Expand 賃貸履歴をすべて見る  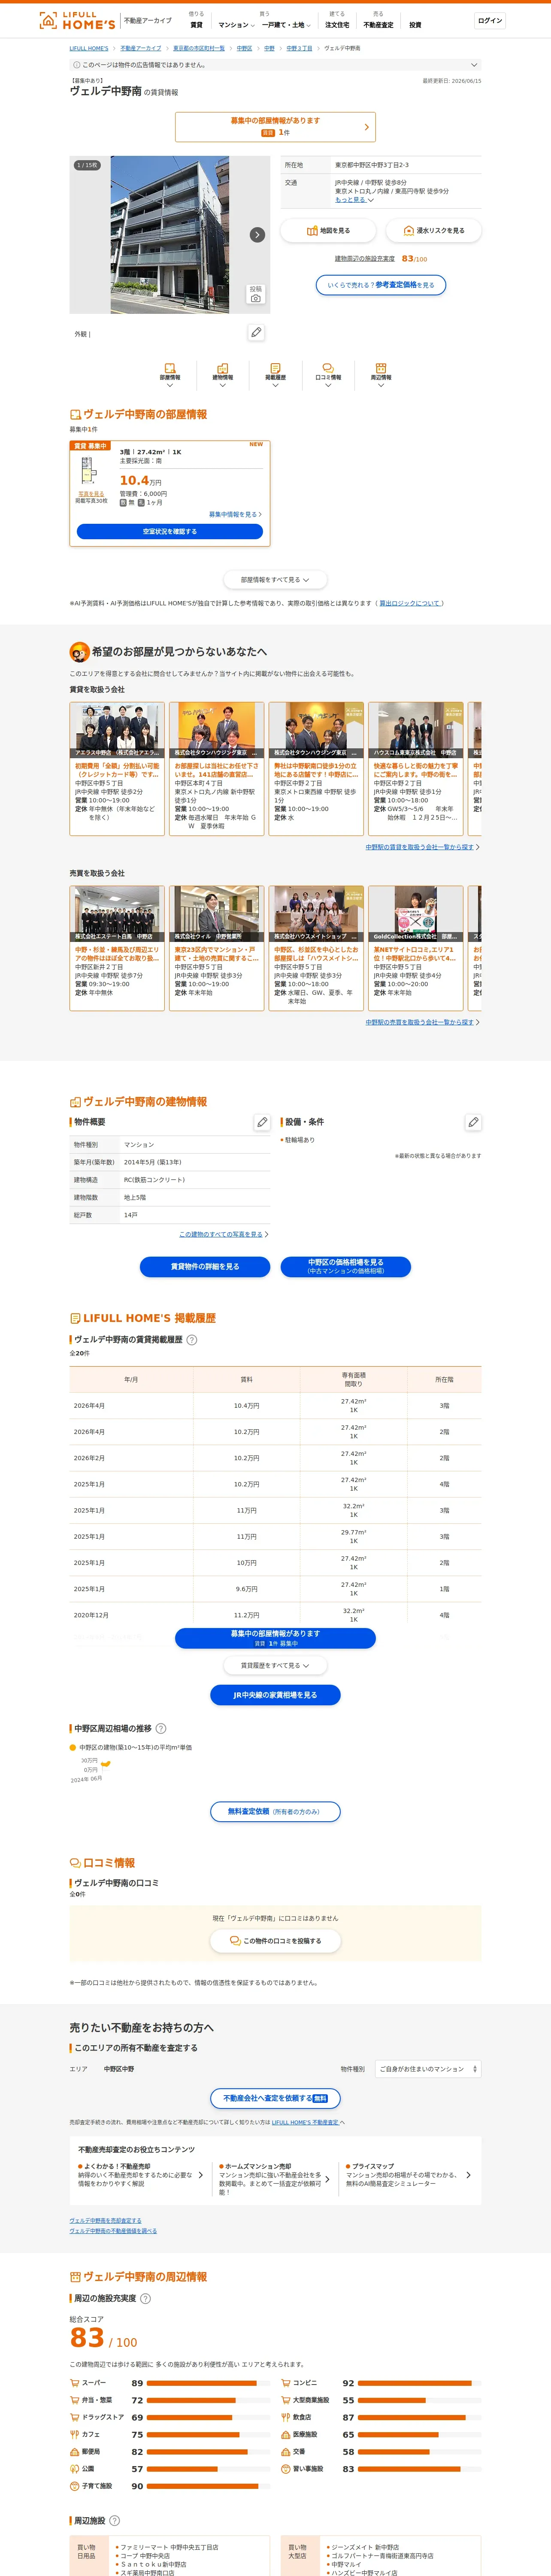pos(275,1666)
